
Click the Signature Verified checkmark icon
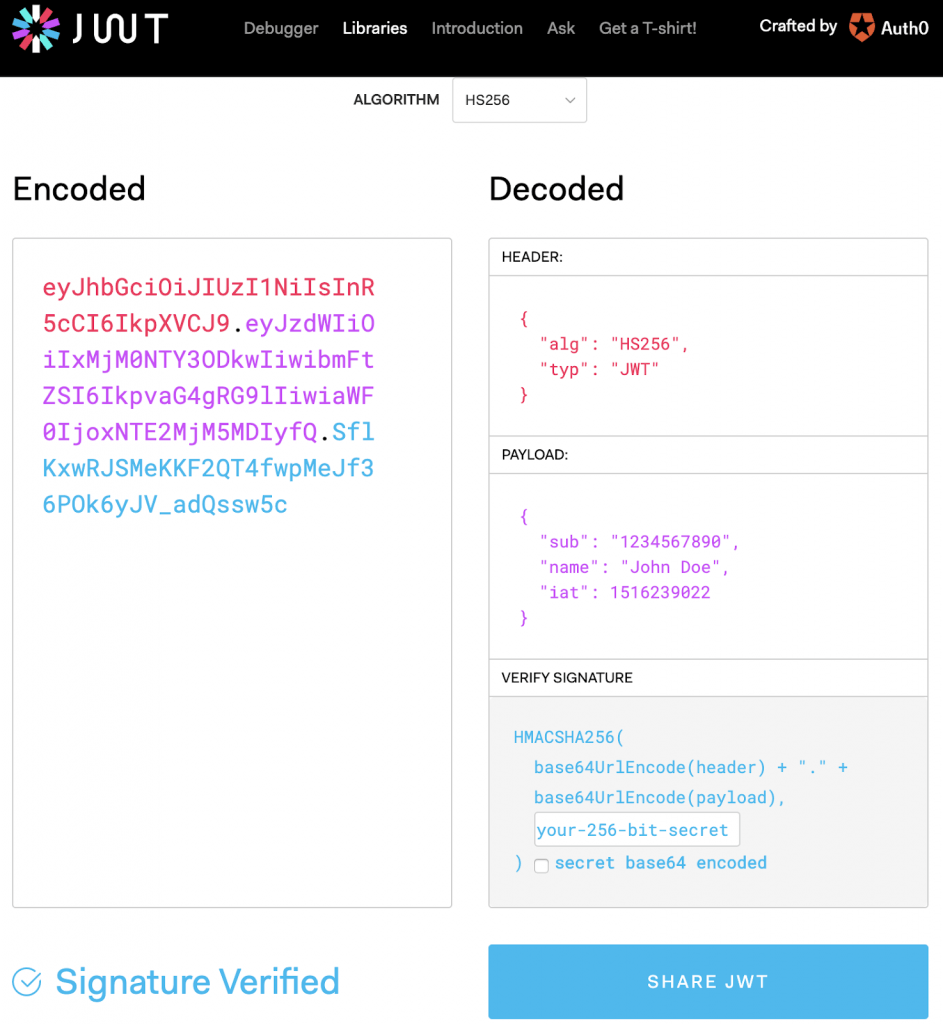point(26,981)
